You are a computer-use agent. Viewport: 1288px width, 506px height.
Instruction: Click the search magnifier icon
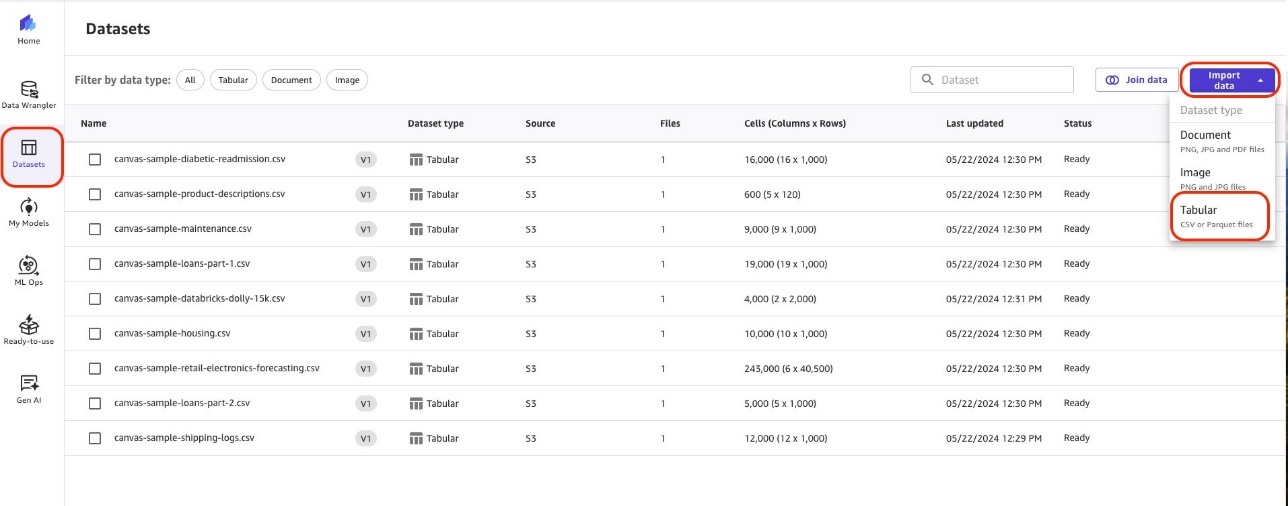(x=928, y=80)
